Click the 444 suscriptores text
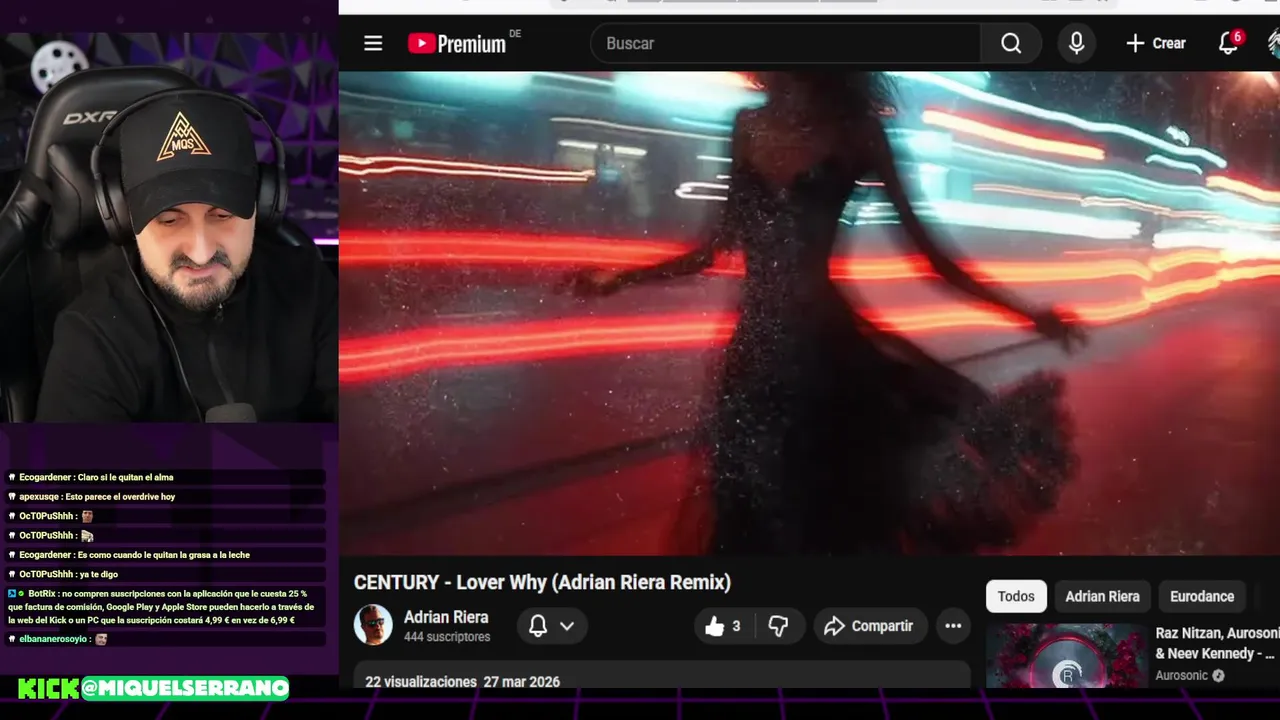The width and height of the screenshot is (1280, 720). click(447, 637)
